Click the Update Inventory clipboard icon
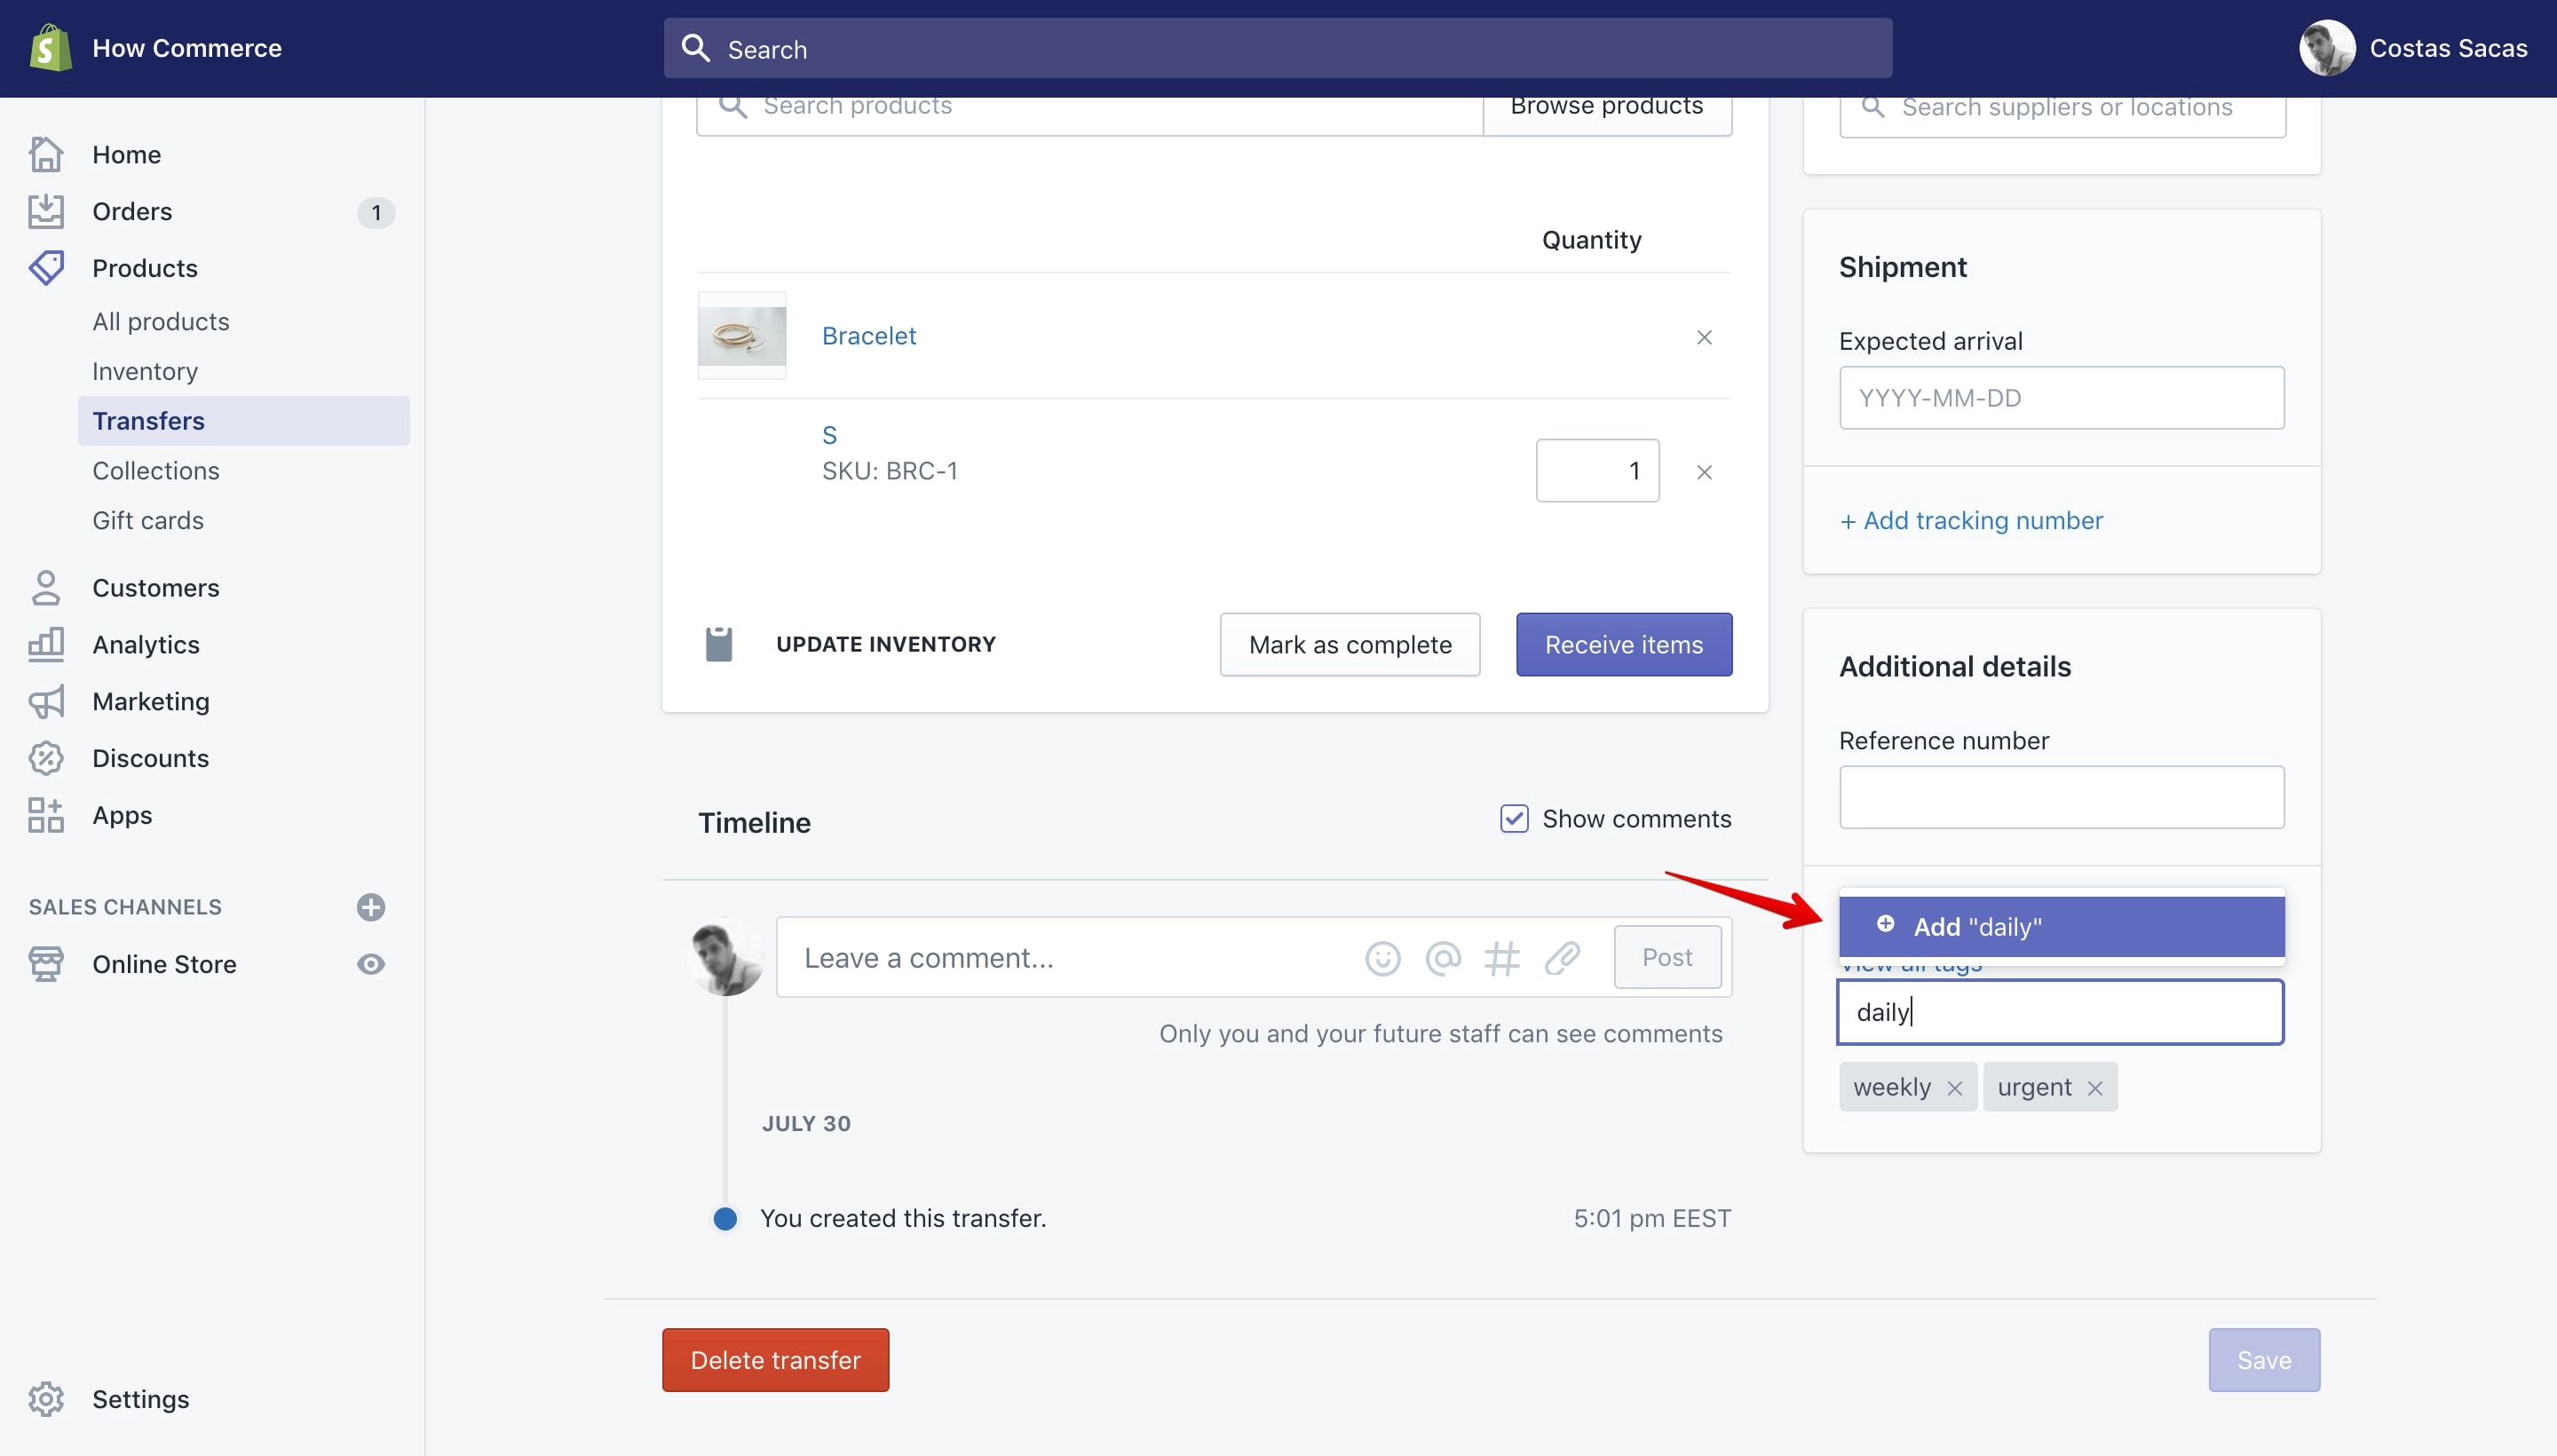Image resolution: width=2557 pixels, height=1456 pixels. pos(719,644)
